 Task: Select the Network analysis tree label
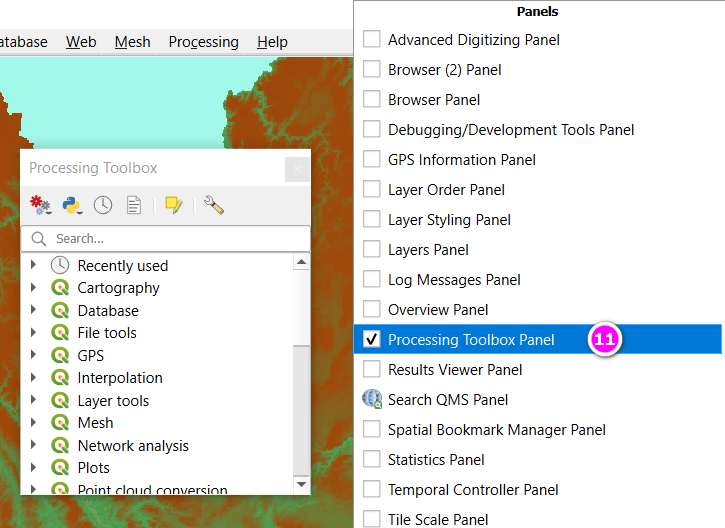coord(133,446)
